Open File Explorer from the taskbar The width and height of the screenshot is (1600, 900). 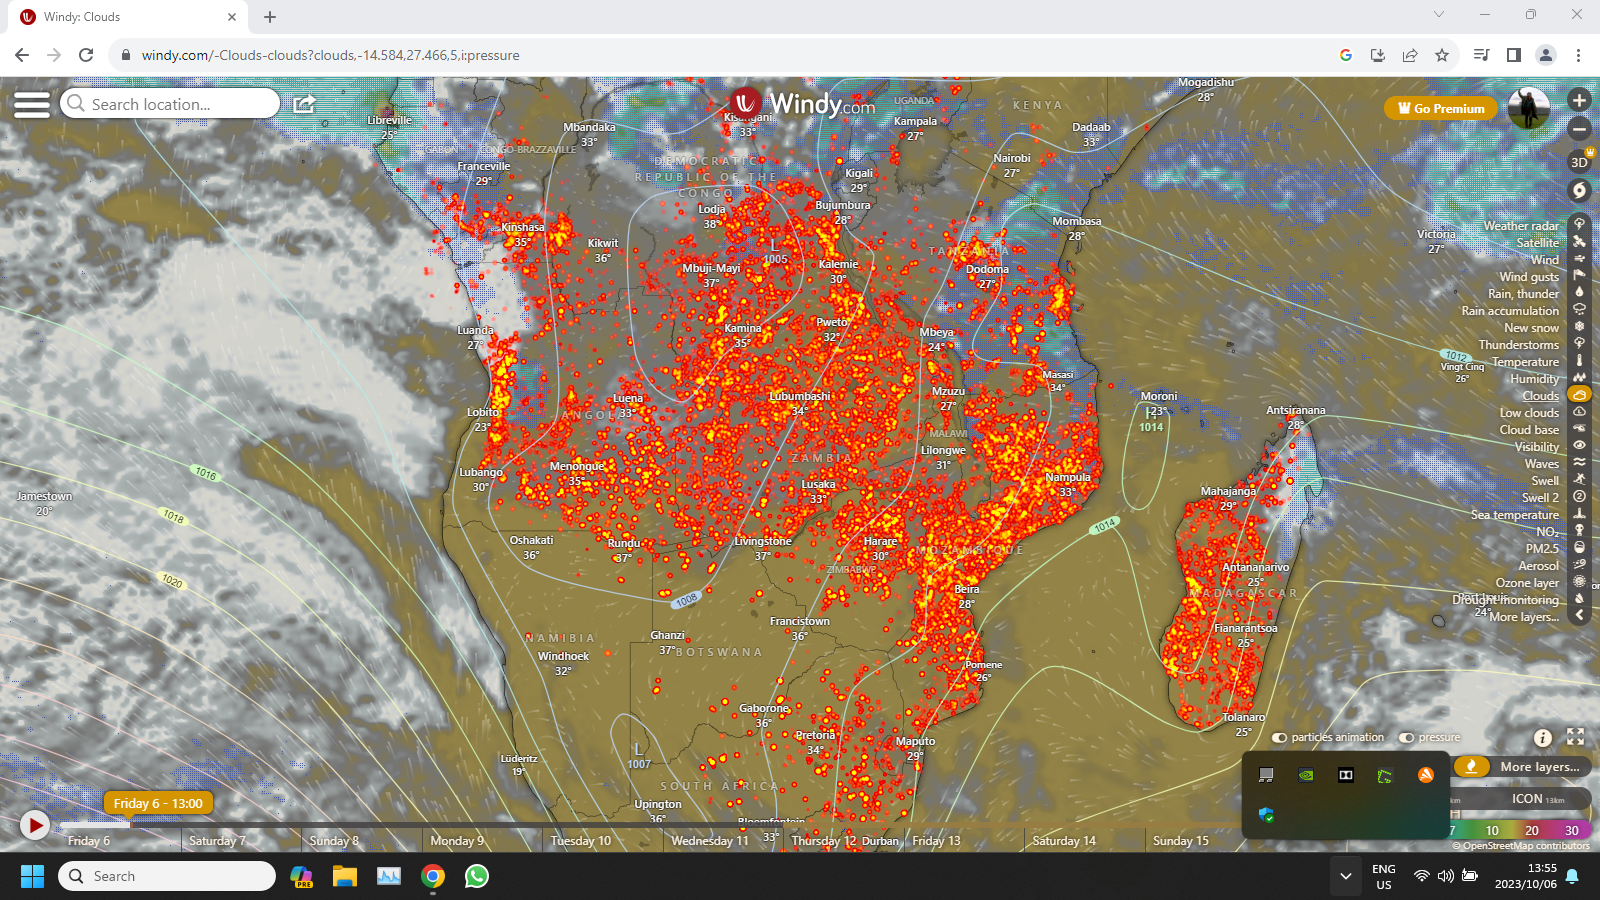click(345, 876)
